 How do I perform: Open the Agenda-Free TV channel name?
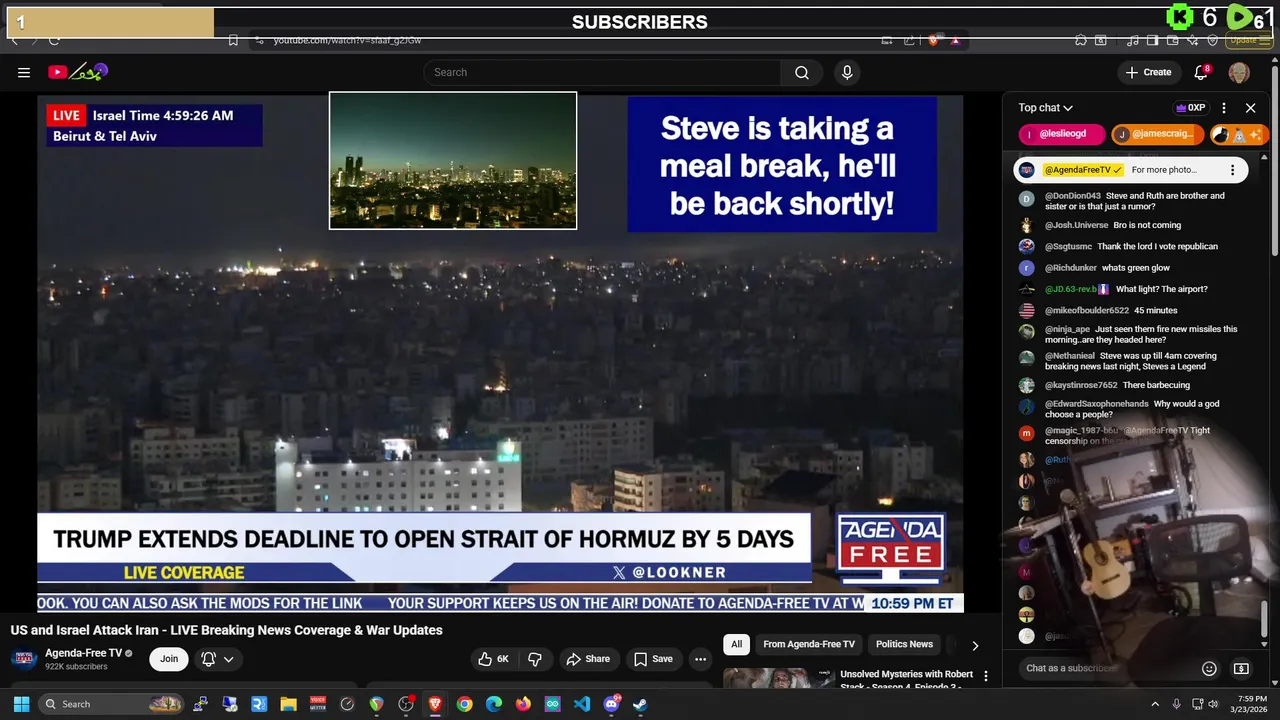(84, 653)
